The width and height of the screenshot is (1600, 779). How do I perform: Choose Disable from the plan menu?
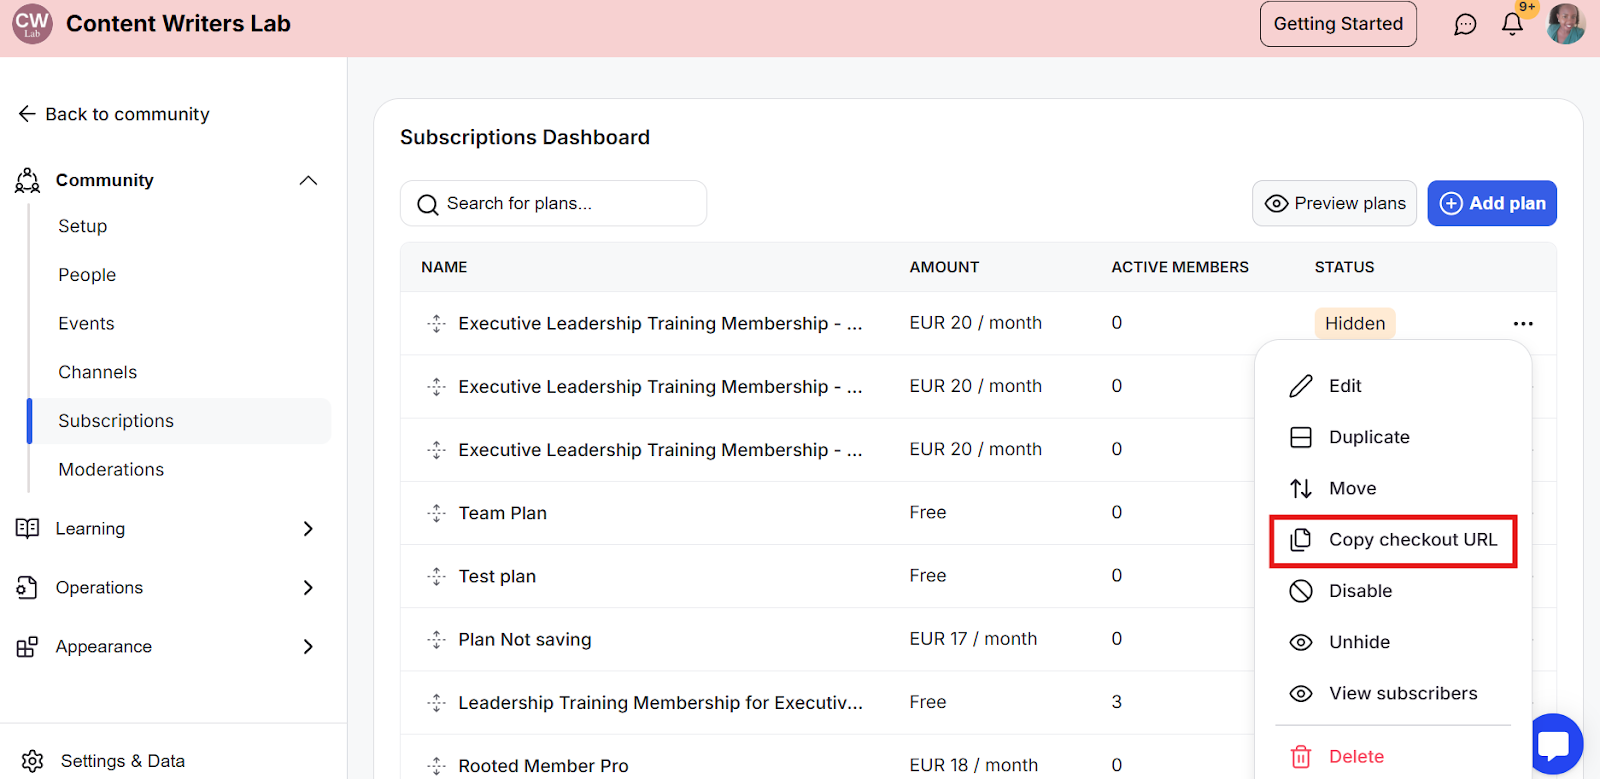[1360, 591]
